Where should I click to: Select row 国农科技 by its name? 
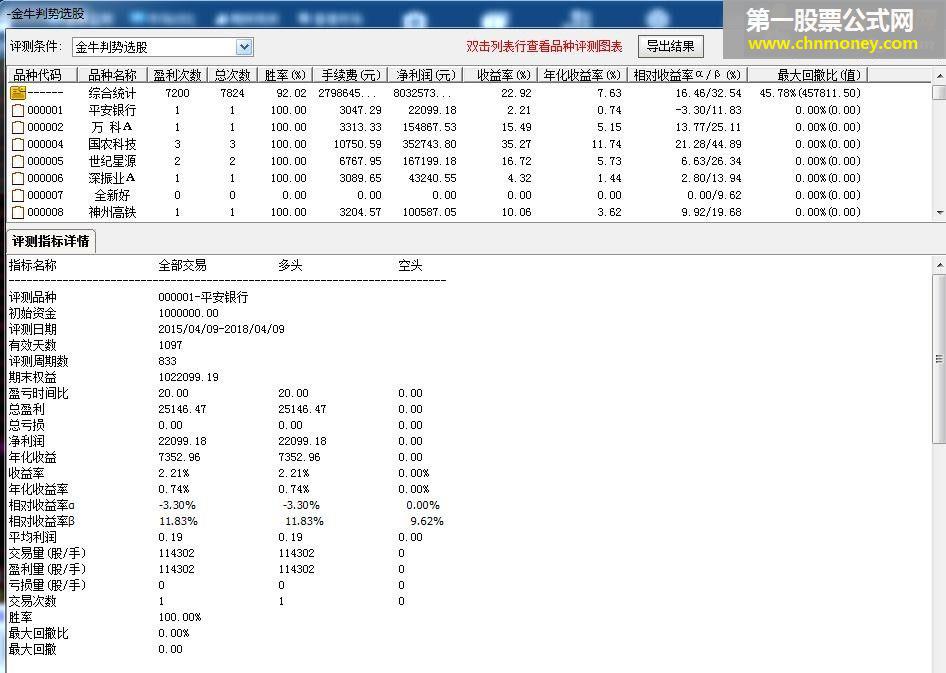(x=112, y=144)
